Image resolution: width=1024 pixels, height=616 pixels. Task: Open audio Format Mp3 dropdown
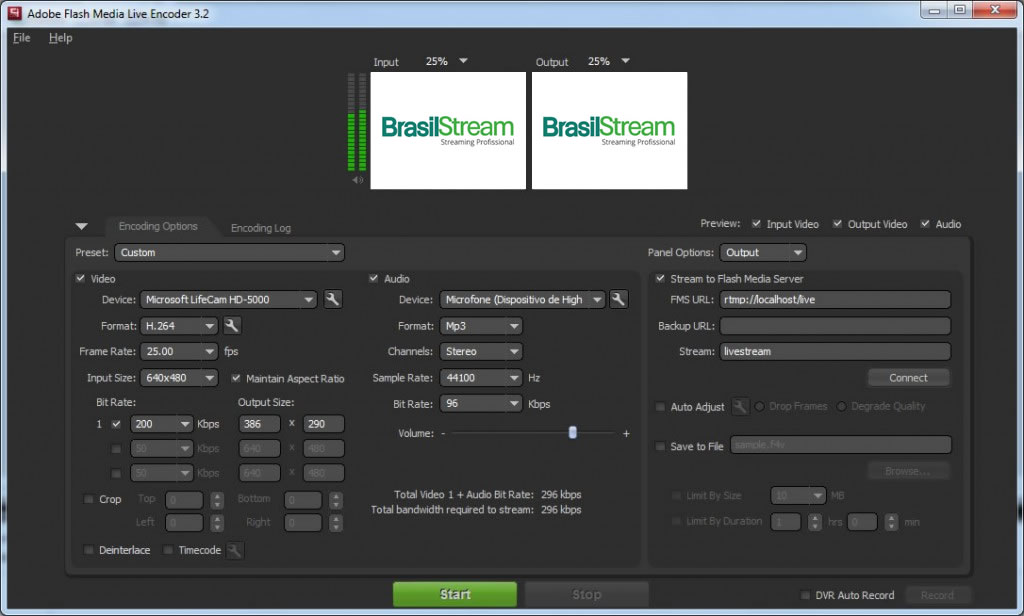pyautogui.click(x=481, y=325)
